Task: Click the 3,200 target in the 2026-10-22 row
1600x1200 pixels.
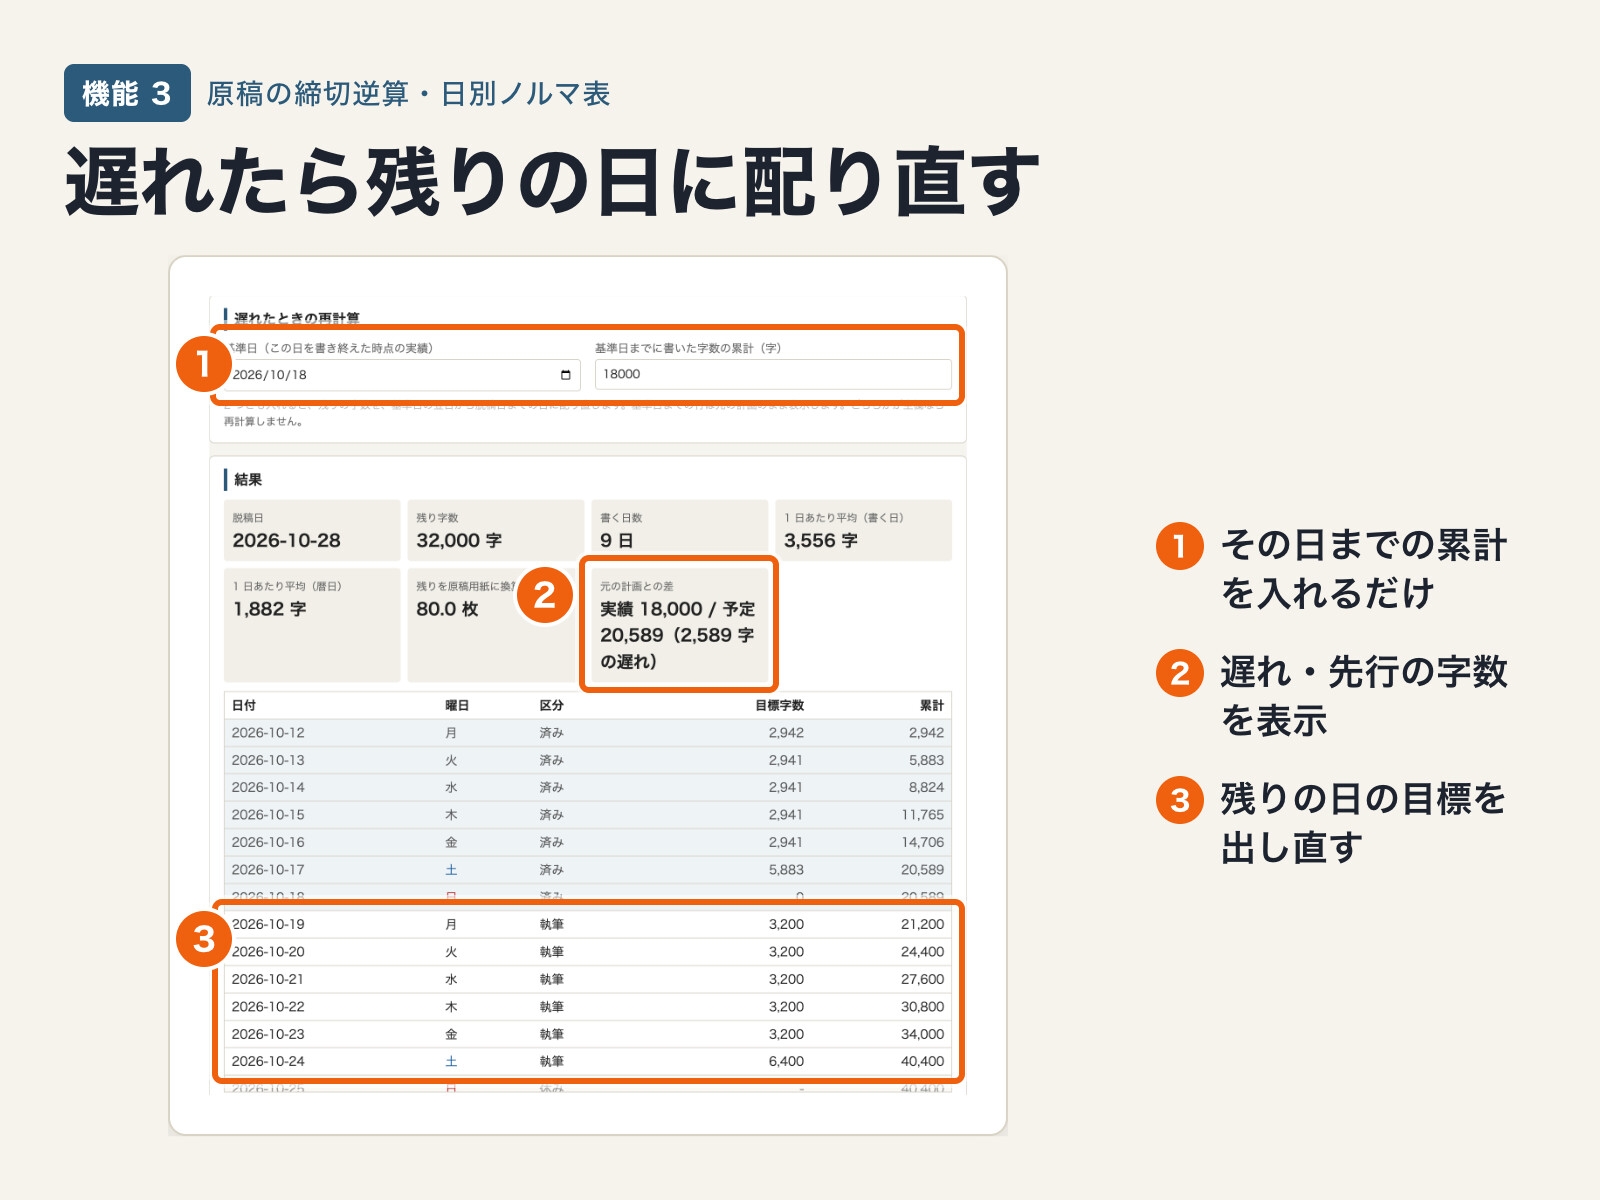Action: tap(786, 1007)
